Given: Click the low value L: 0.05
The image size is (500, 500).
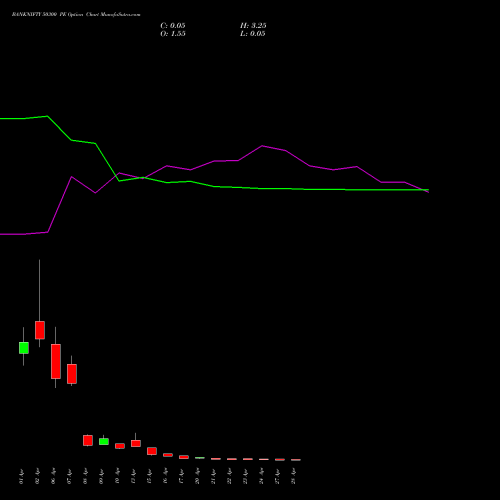Looking at the screenshot, I should (253, 34).
